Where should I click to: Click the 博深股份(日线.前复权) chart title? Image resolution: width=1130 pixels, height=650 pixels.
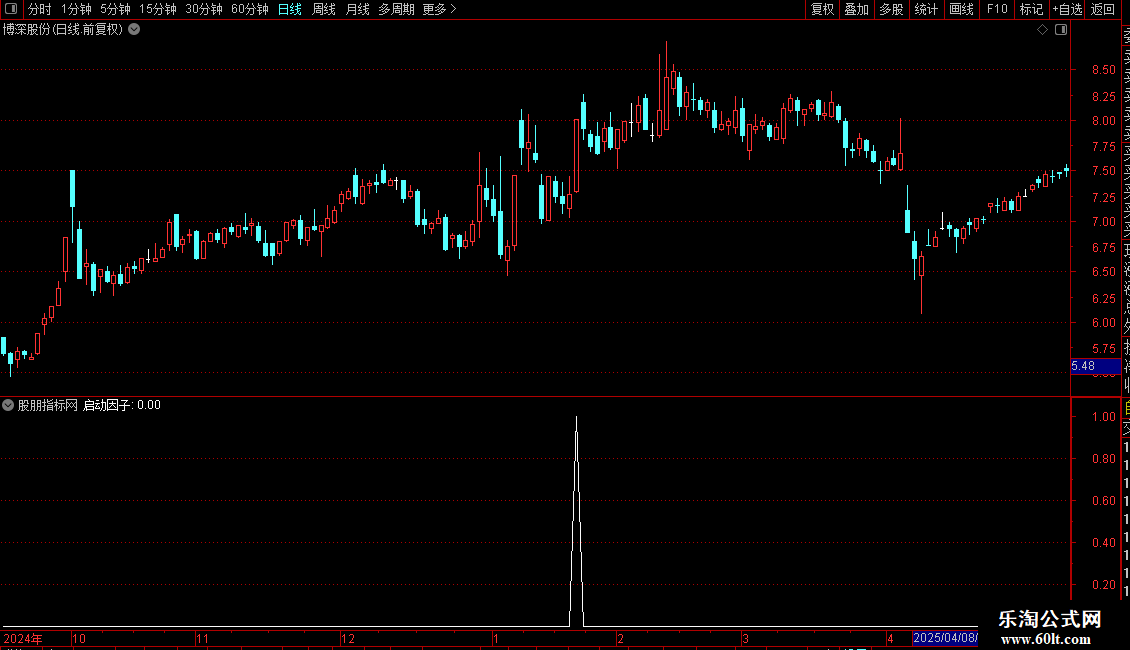point(63,30)
